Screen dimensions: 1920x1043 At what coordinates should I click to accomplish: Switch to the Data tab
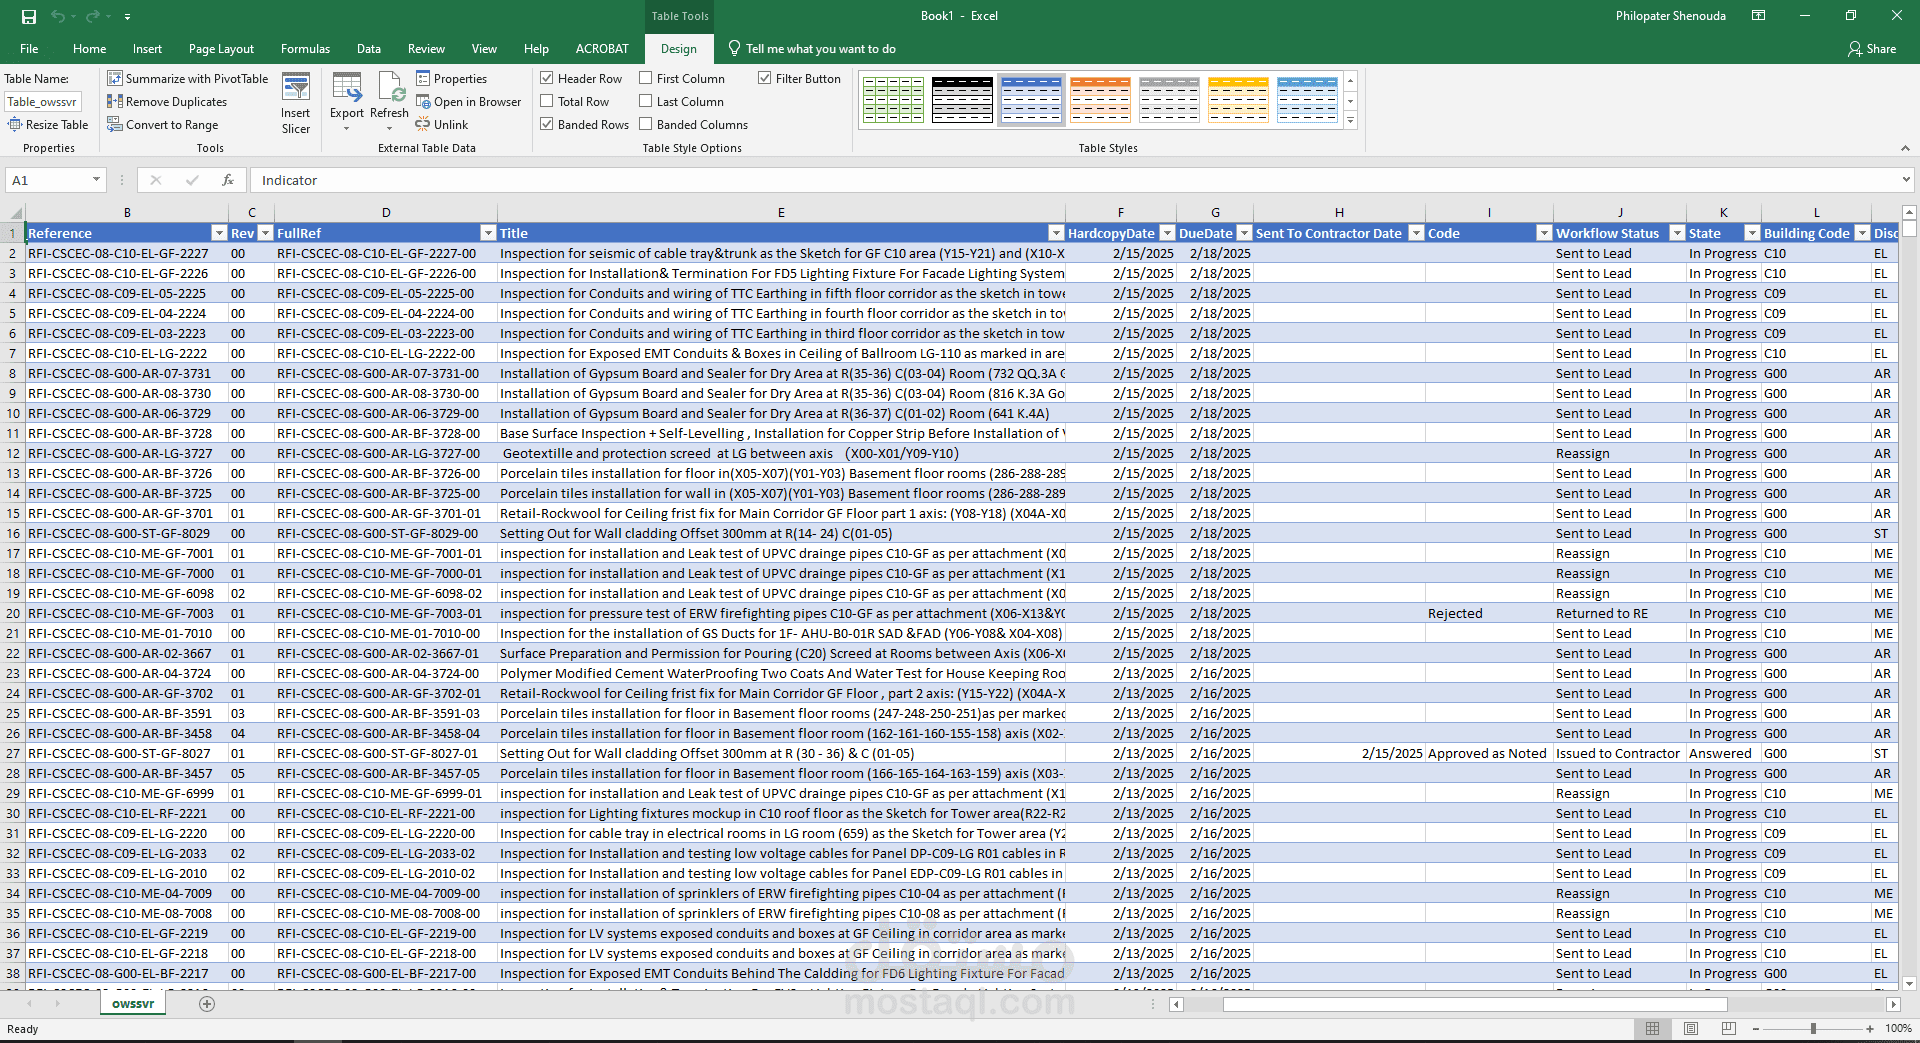tap(369, 48)
